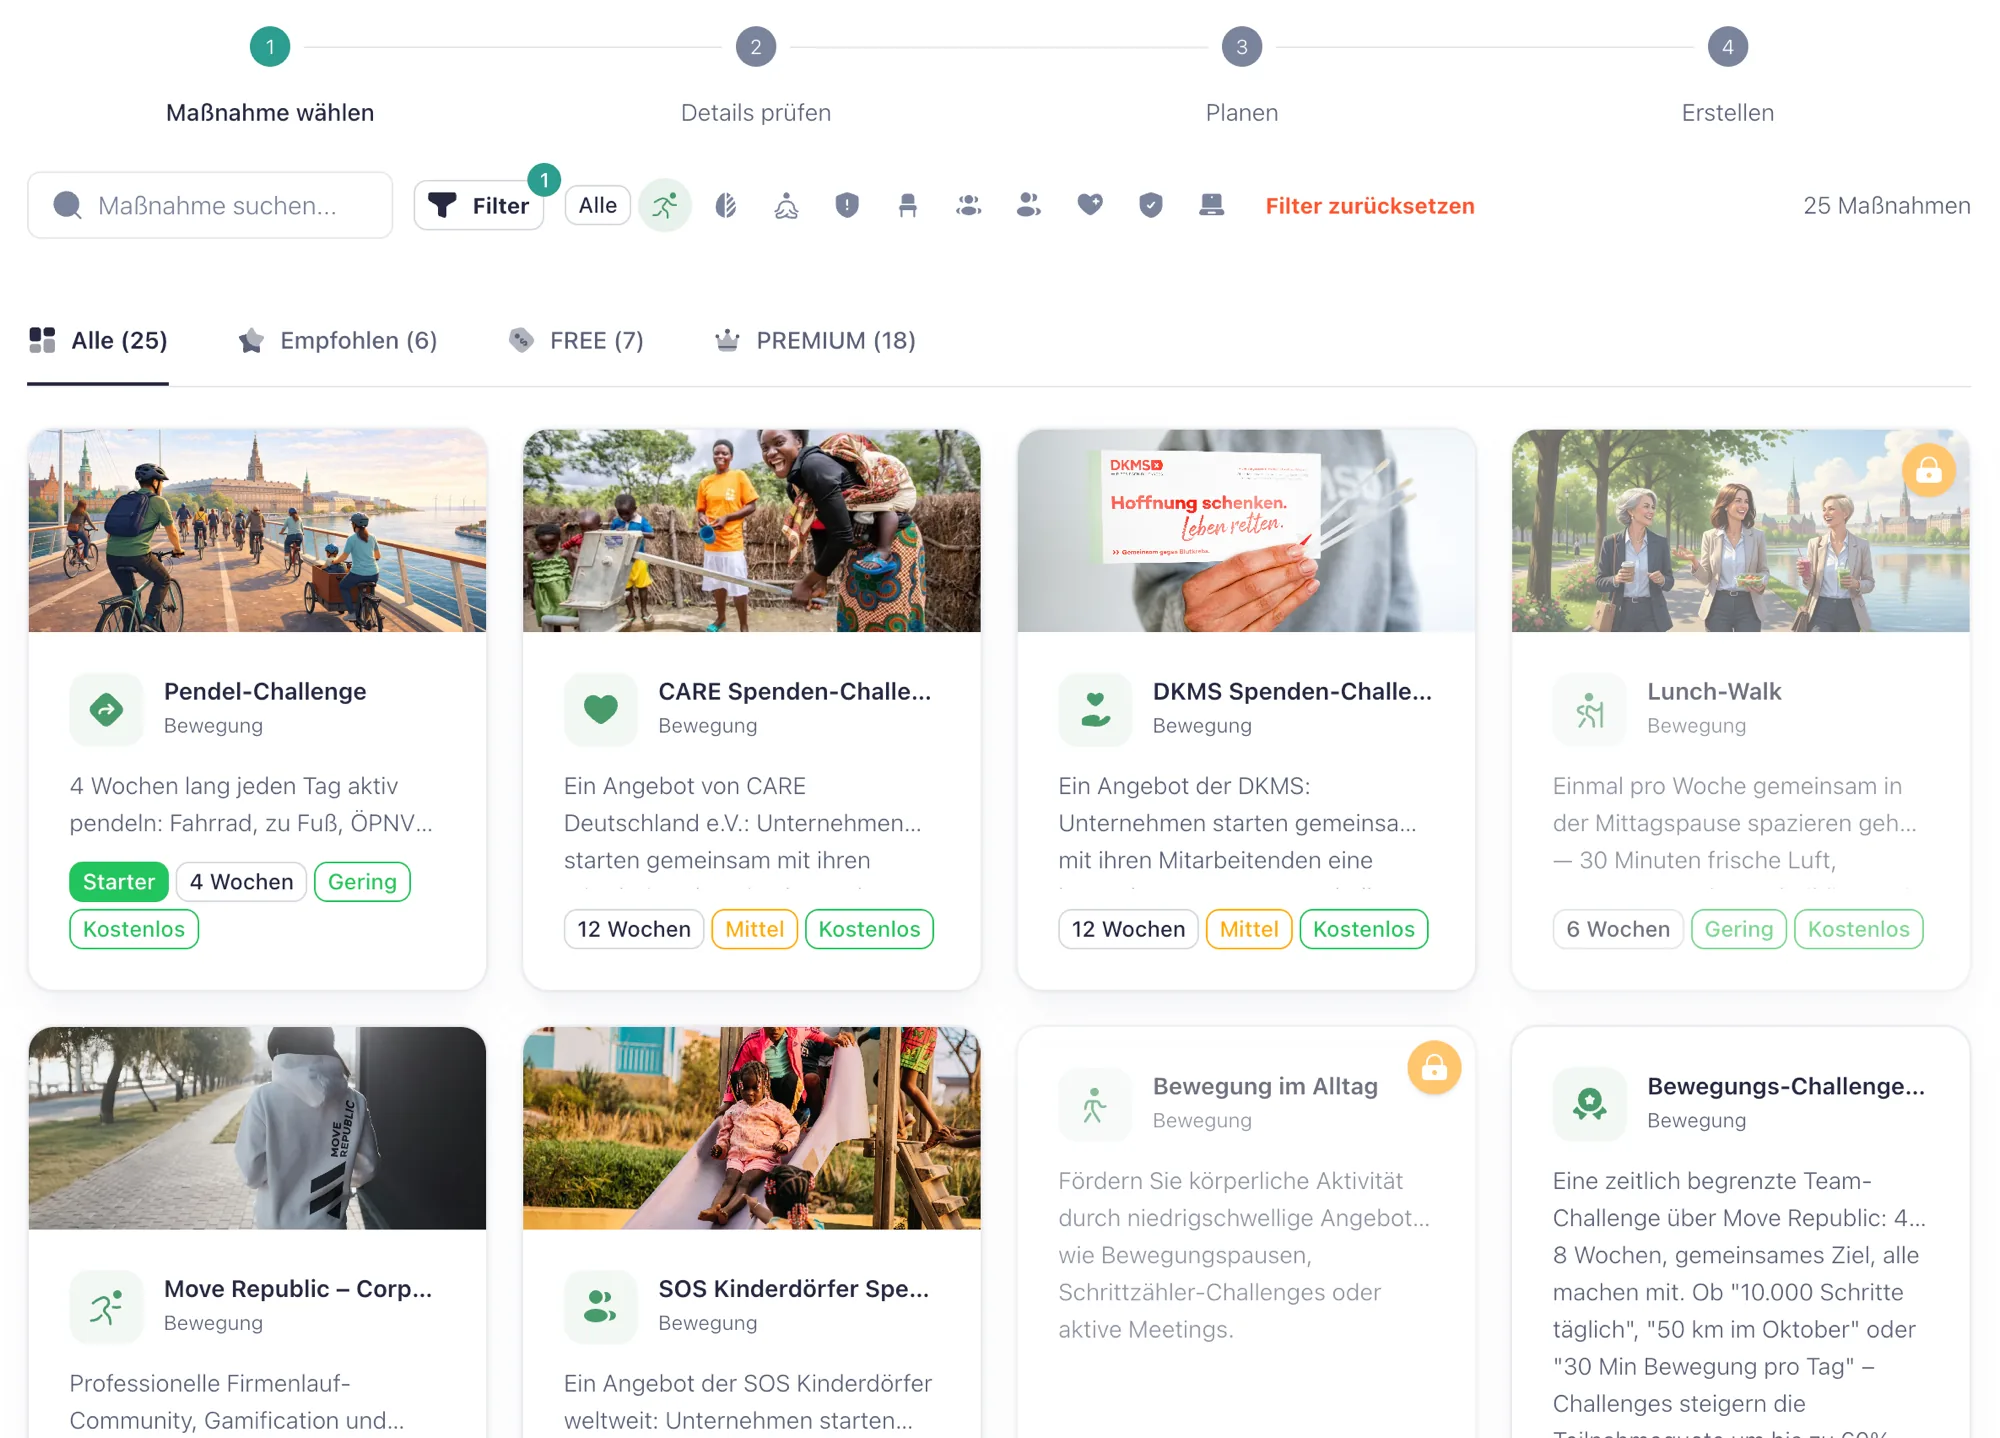Toggle the Alle category chip
This screenshot has width=2000, height=1438.
click(597, 205)
